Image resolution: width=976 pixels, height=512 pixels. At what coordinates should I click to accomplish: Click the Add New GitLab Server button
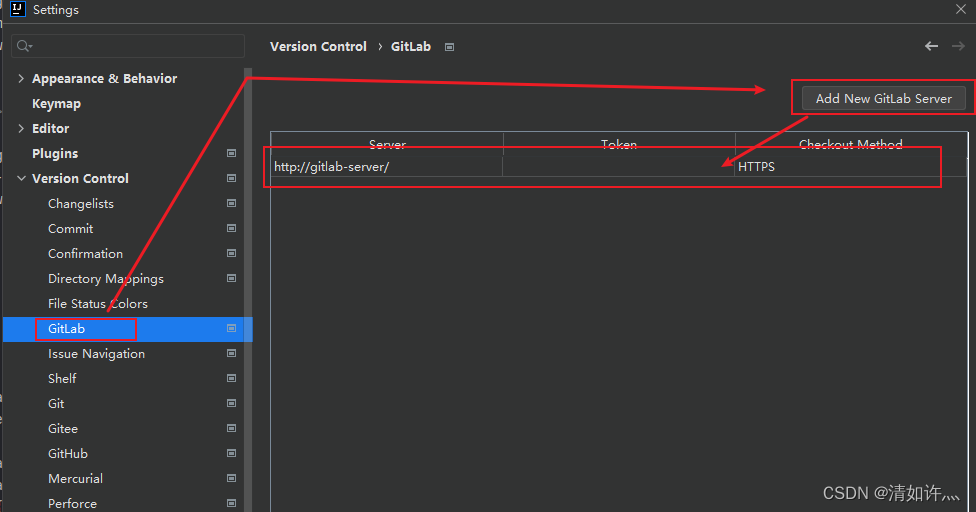[883, 98]
